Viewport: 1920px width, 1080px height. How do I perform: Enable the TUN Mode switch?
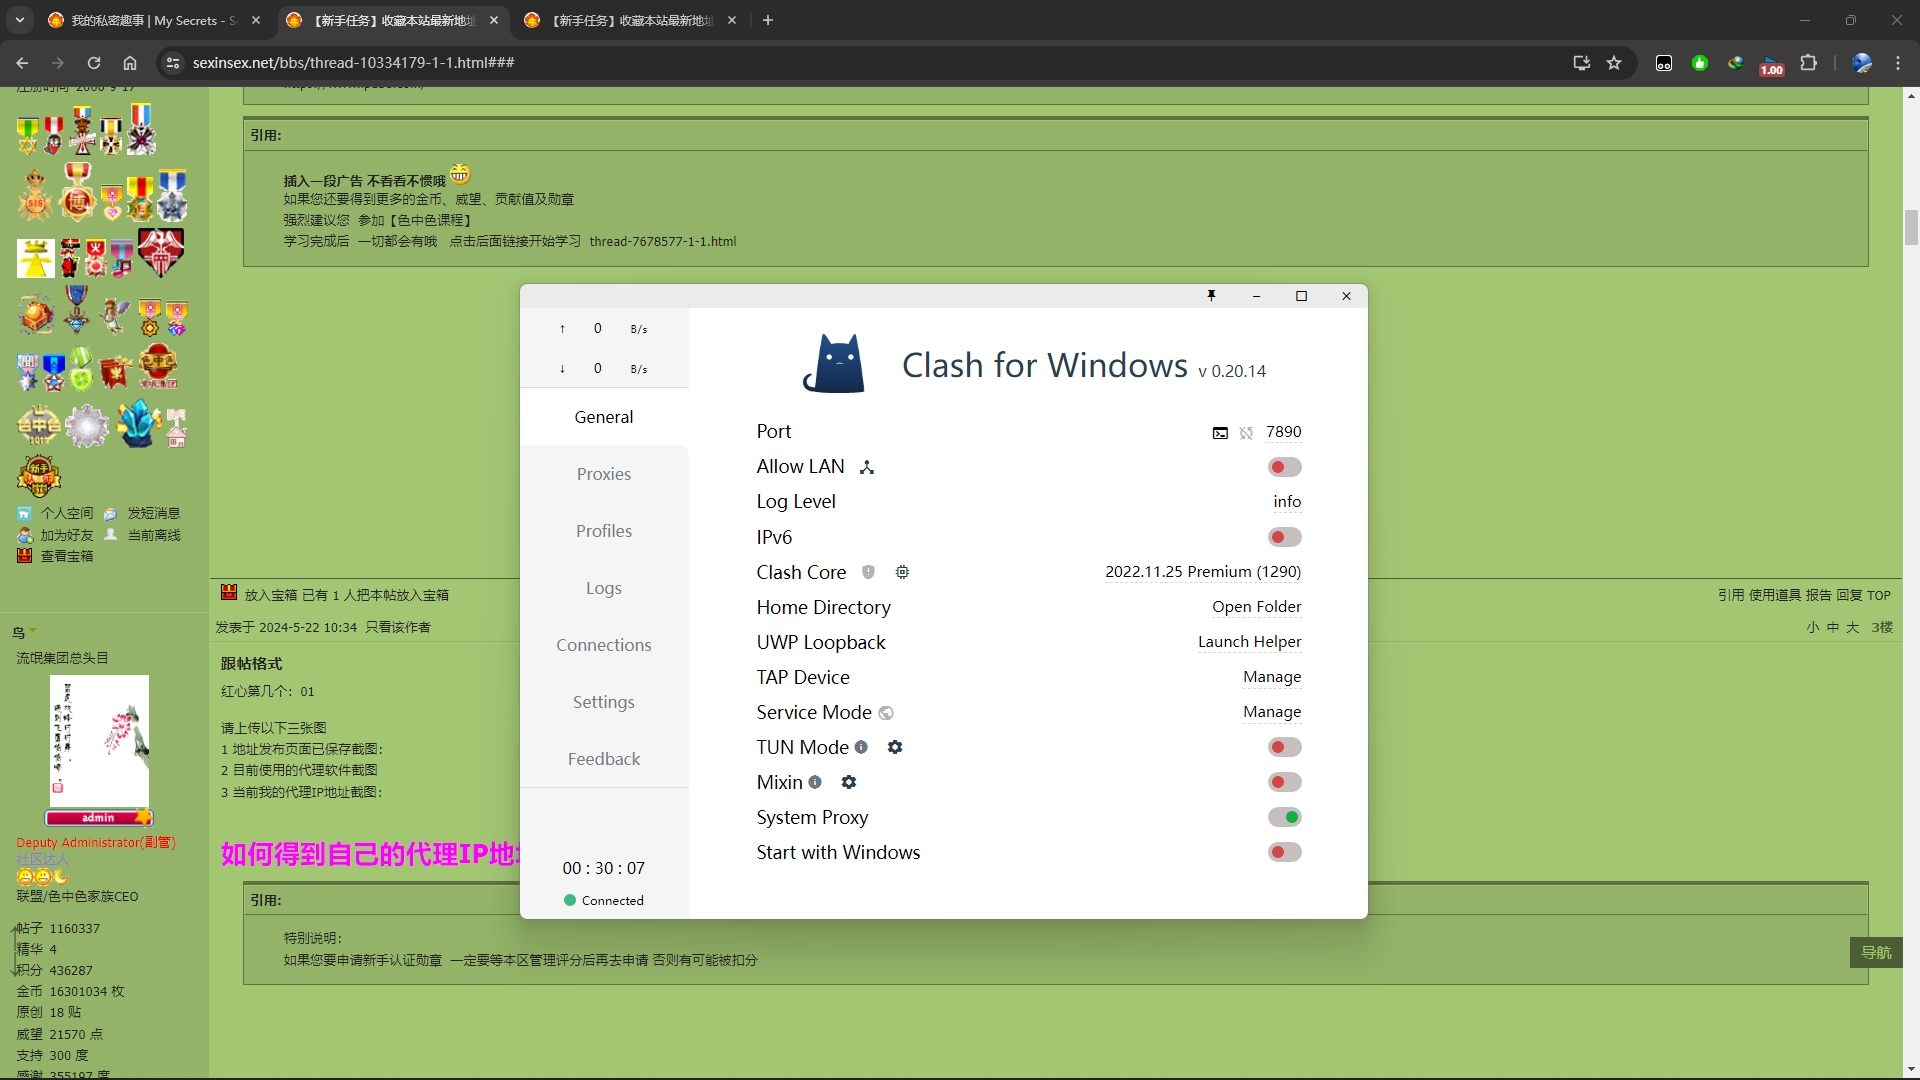(x=1285, y=747)
